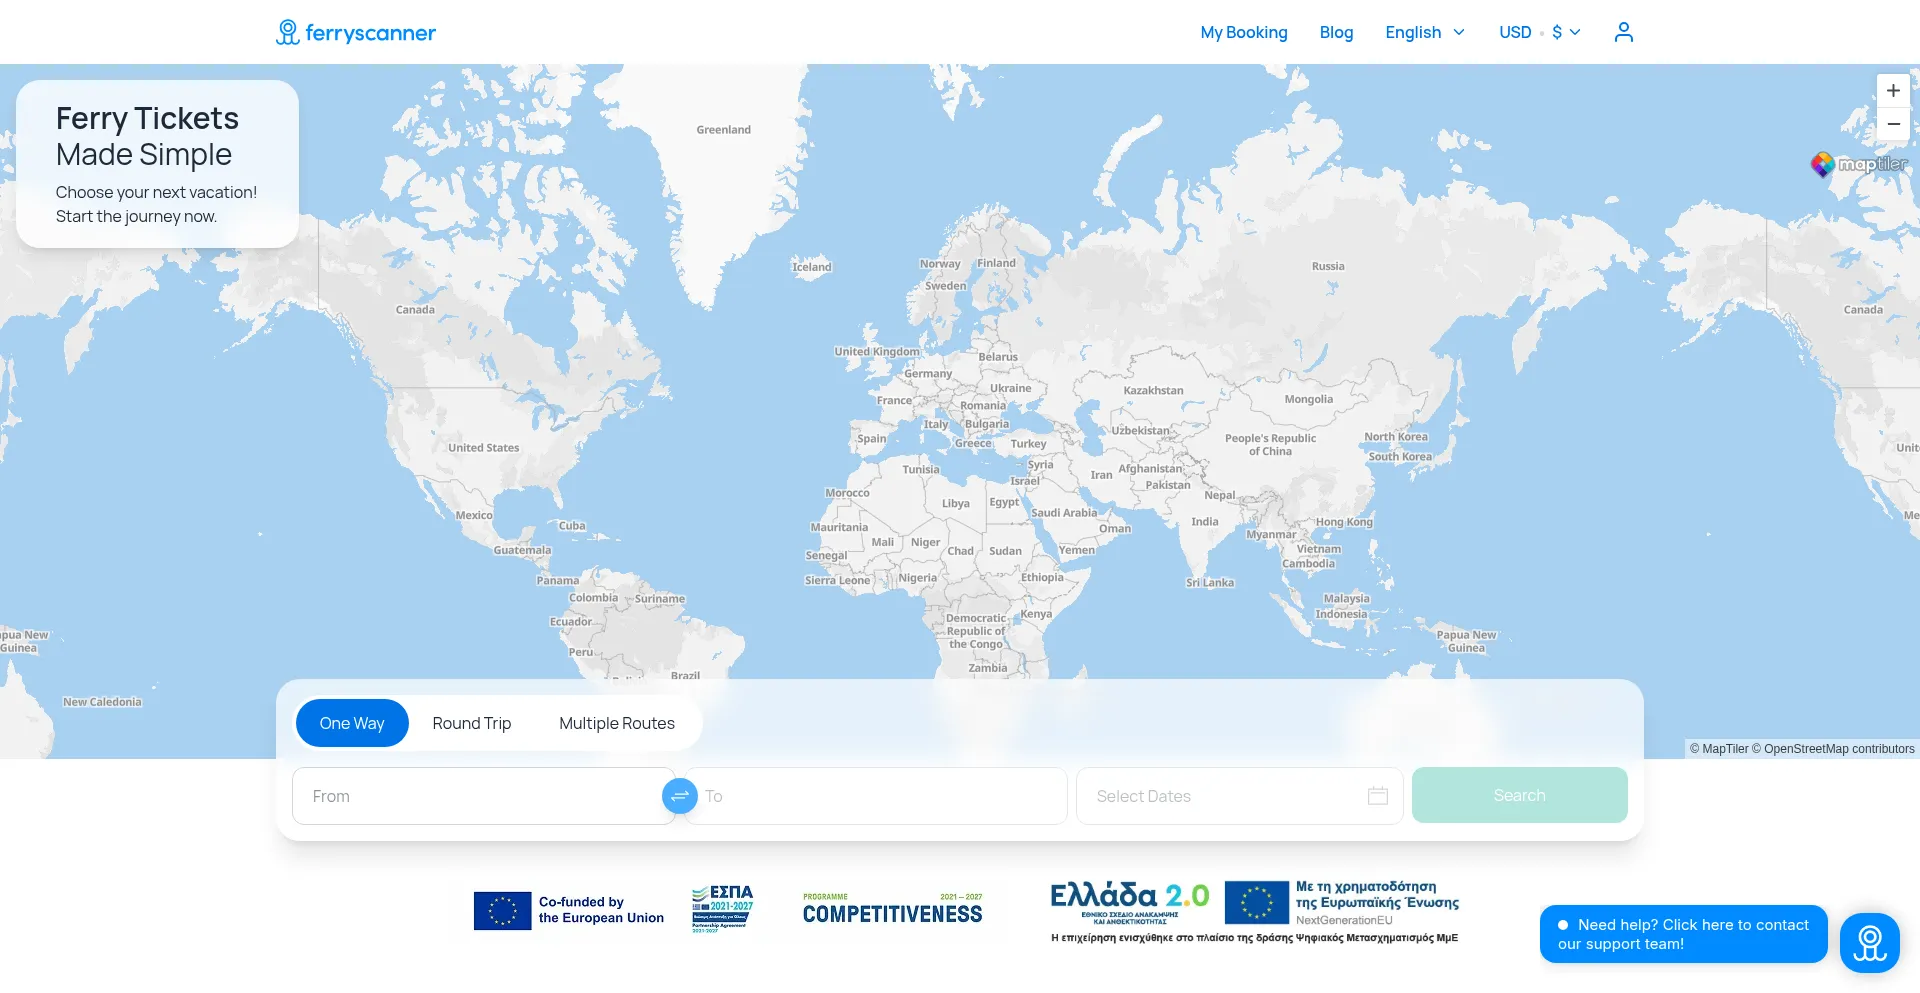Click the MapTiler logo on map
This screenshot has width=1920, height=993.
click(1858, 164)
